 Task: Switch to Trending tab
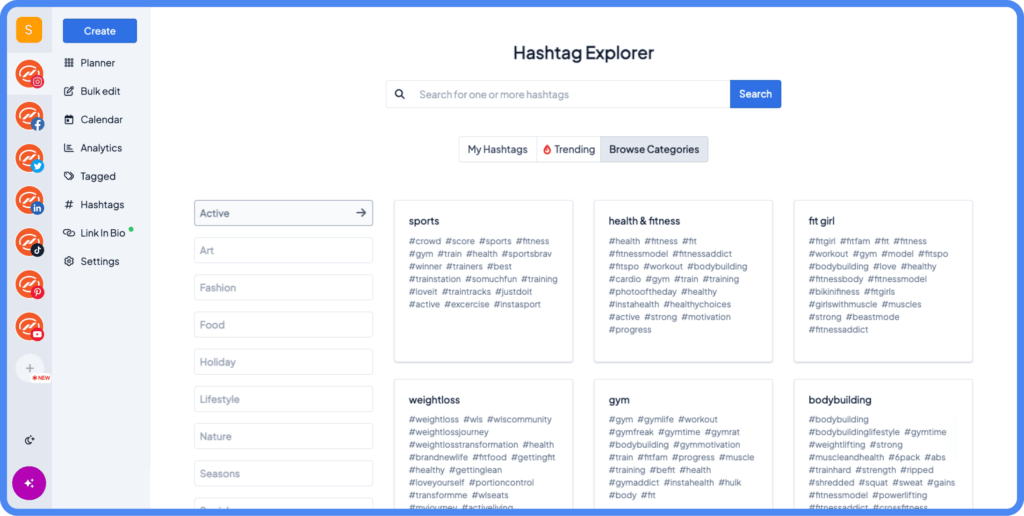click(x=569, y=150)
